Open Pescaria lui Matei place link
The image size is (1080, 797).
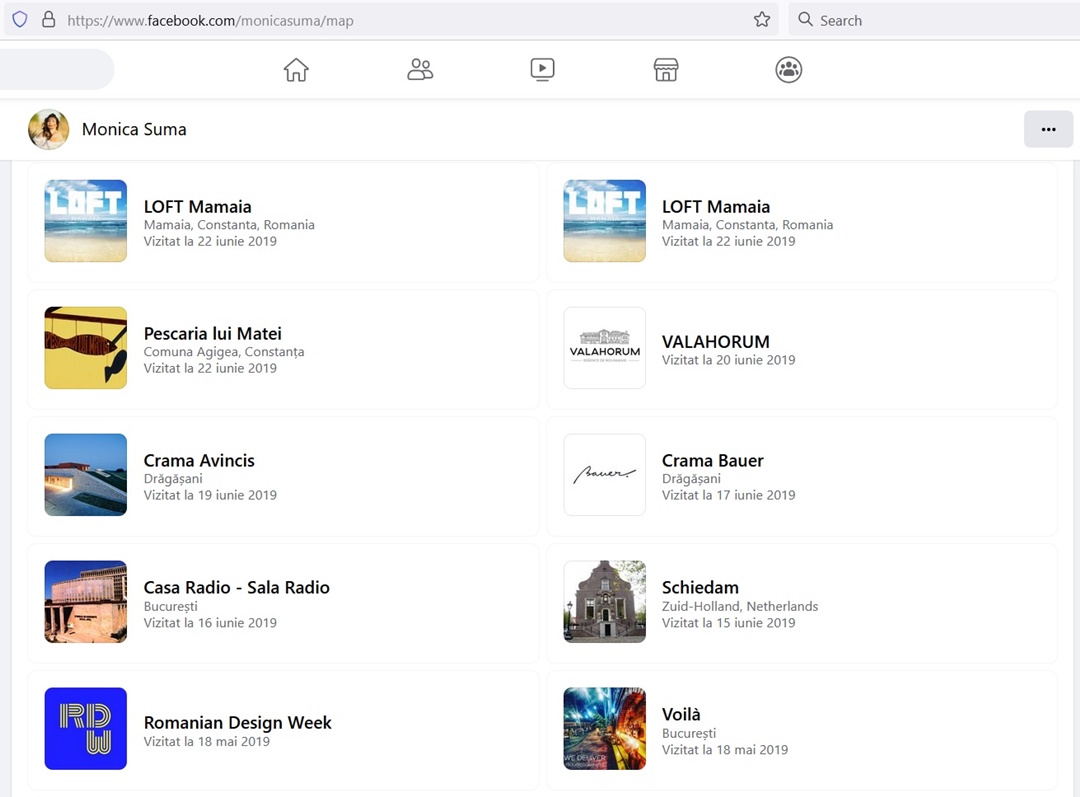click(x=213, y=334)
